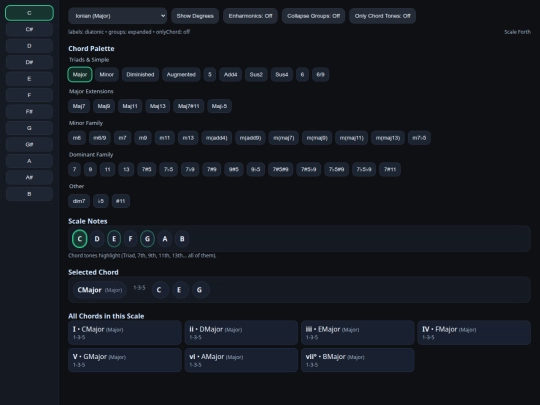This screenshot has width=540, height=405.
Task: Click the B scale note circle
Action: pyautogui.click(x=182, y=239)
